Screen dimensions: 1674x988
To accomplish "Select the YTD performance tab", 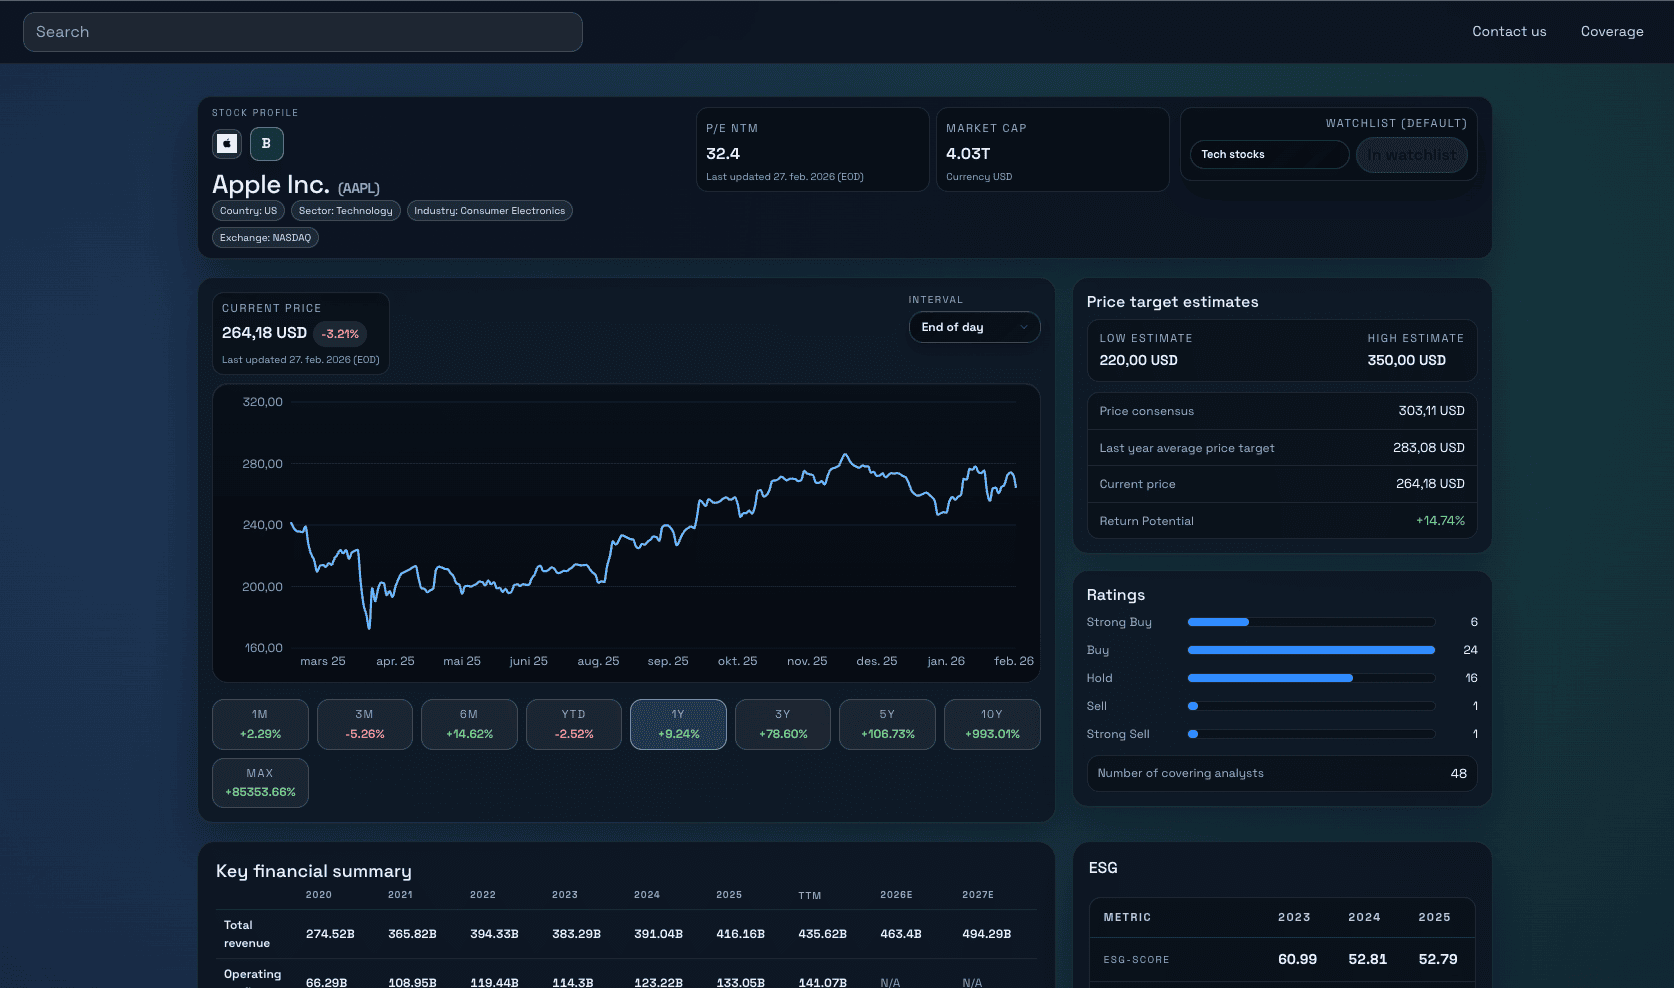I will point(573,724).
